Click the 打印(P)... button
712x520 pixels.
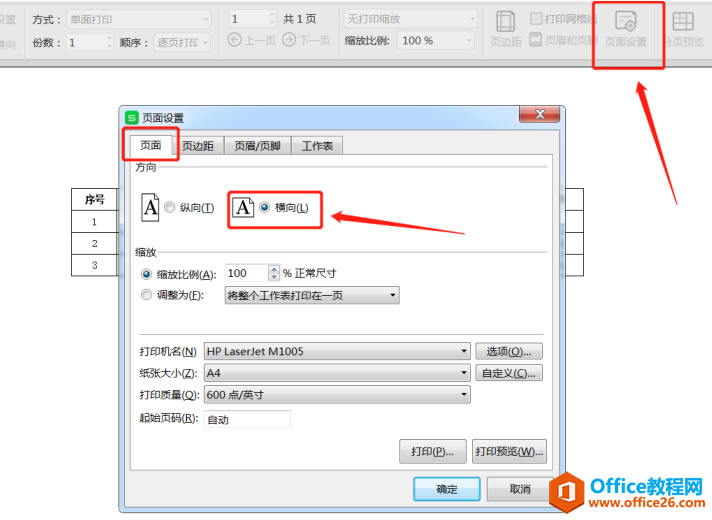(x=433, y=451)
